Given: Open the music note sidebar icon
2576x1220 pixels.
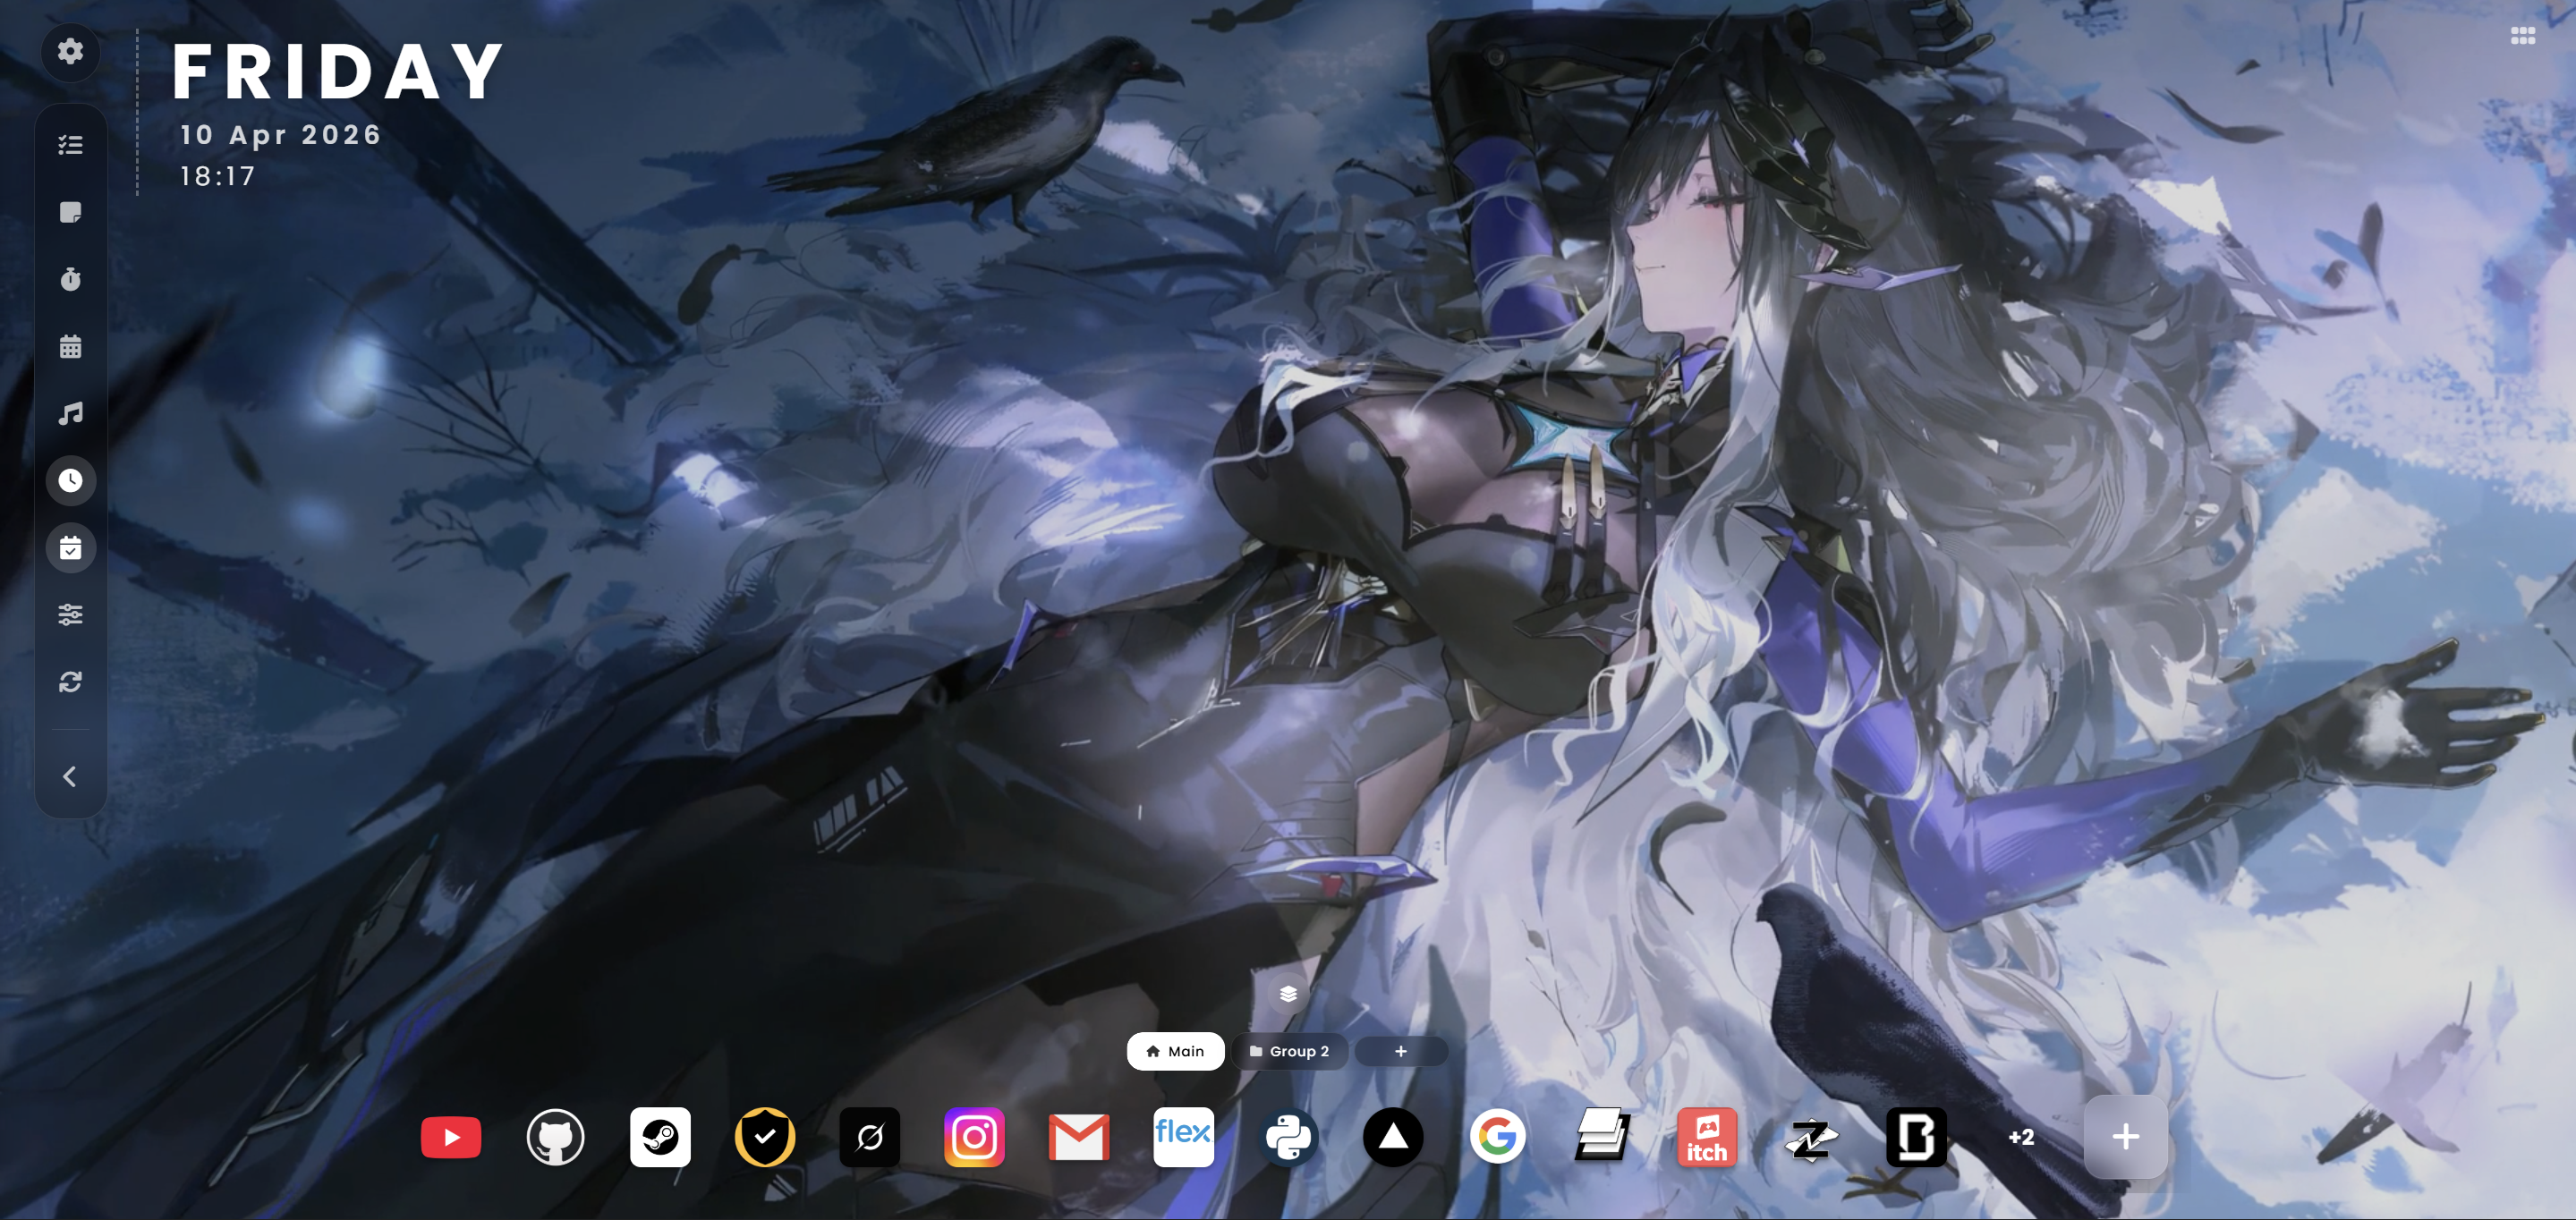Looking at the screenshot, I should [70, 413].
